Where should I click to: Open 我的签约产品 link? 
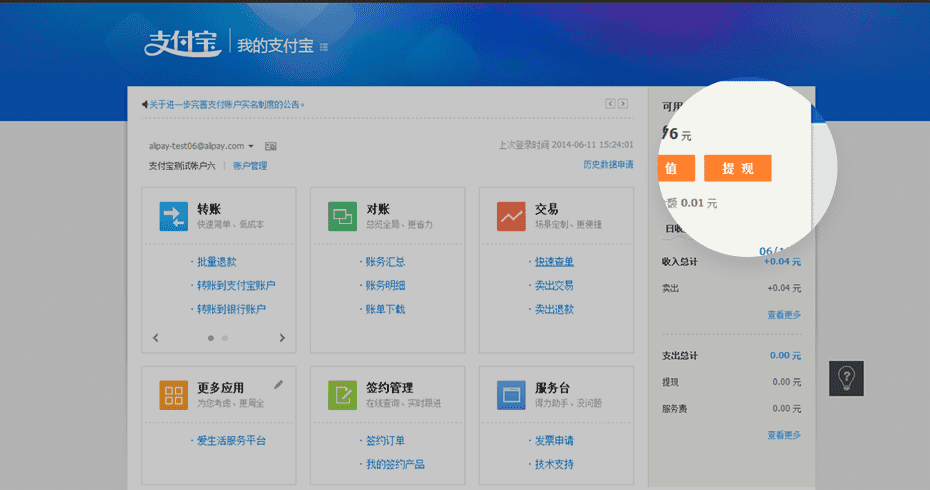point(395,464)
